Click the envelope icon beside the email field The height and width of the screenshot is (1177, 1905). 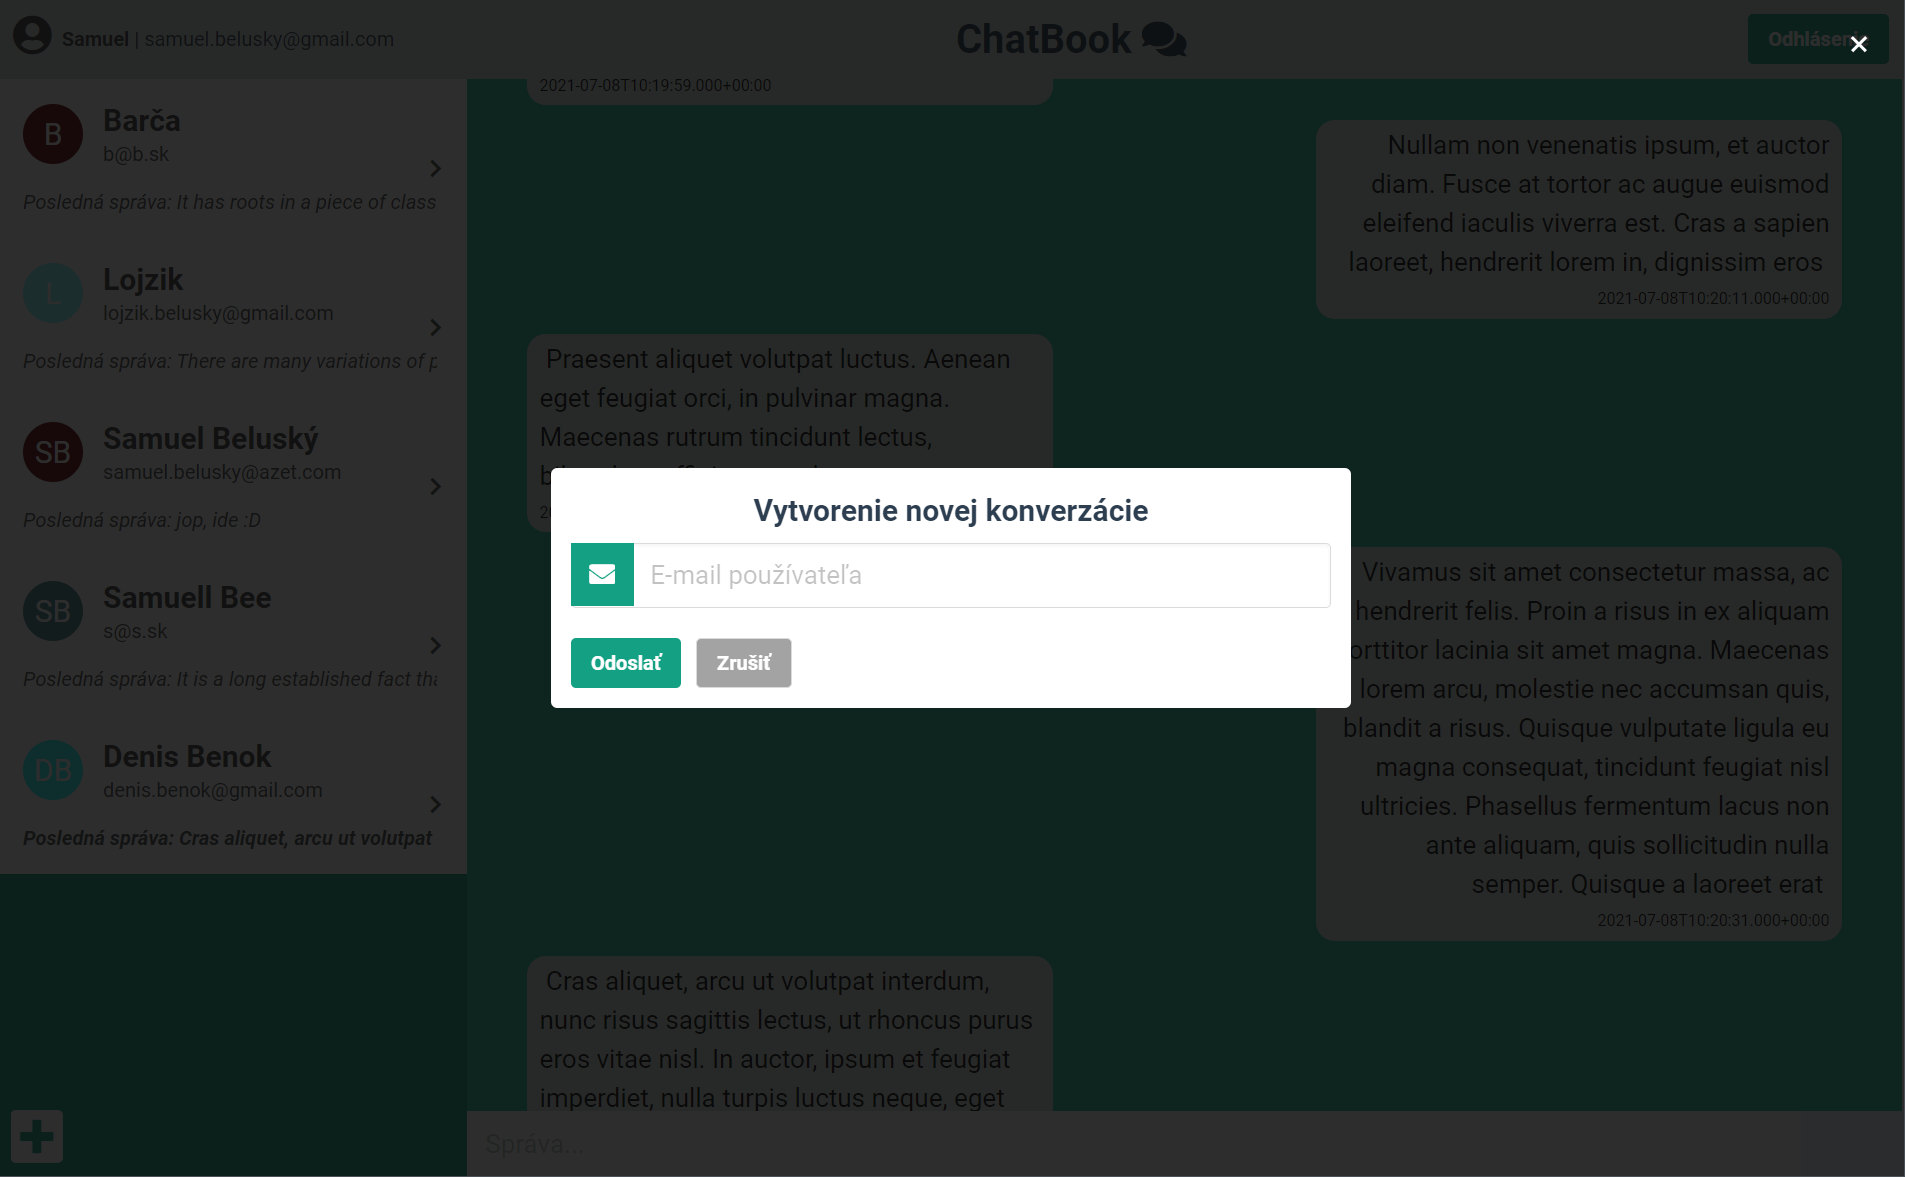coord(602,575)
